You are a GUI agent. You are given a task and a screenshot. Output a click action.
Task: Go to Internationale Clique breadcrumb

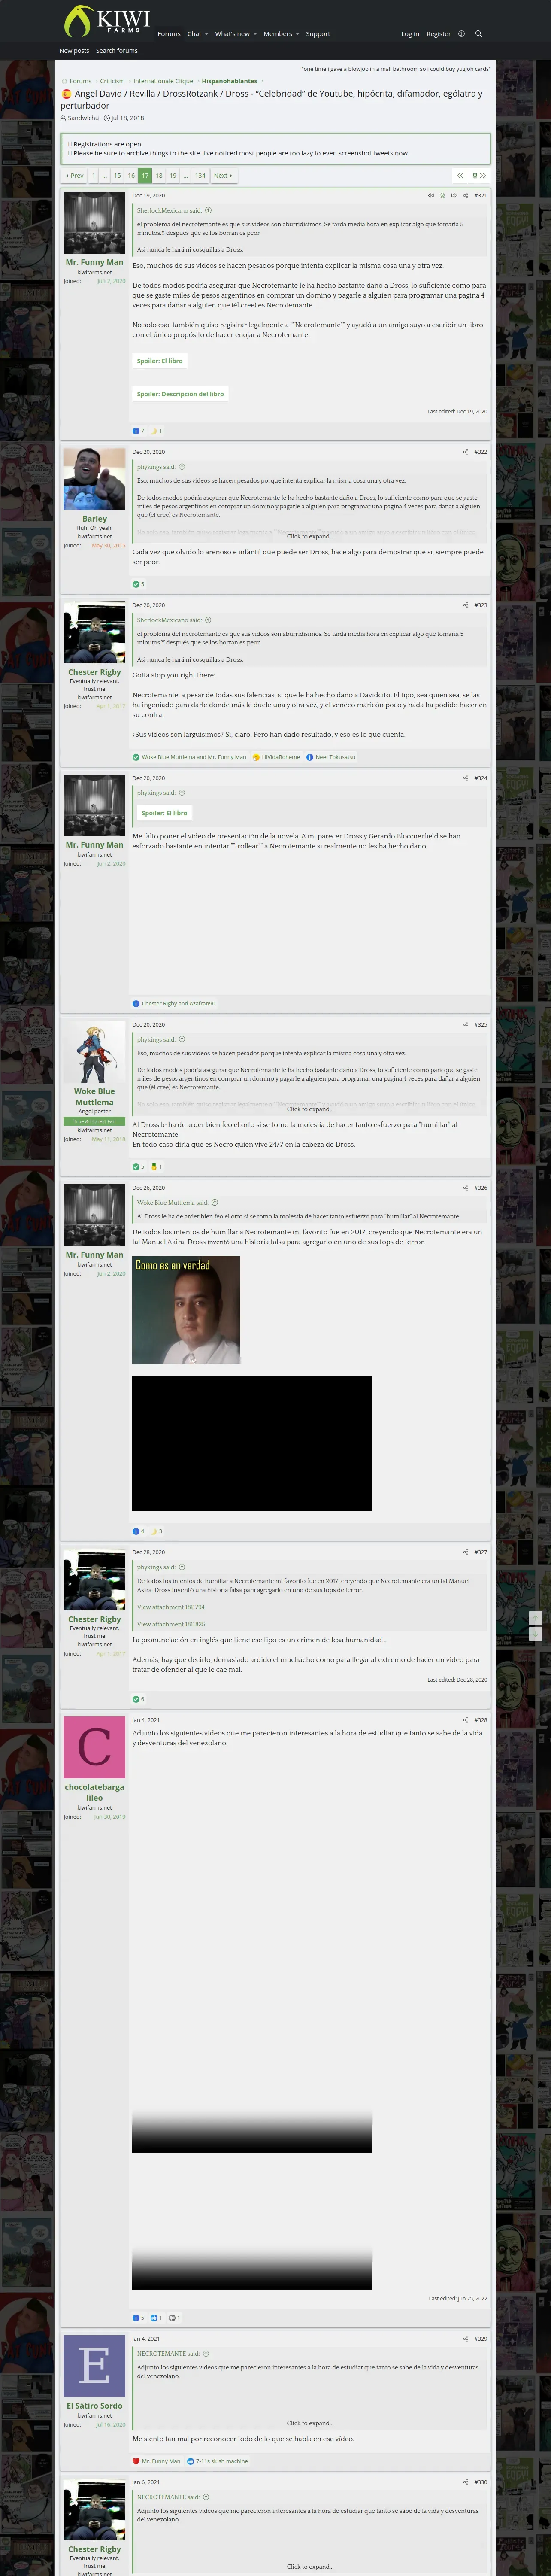[x=163, y=81]
